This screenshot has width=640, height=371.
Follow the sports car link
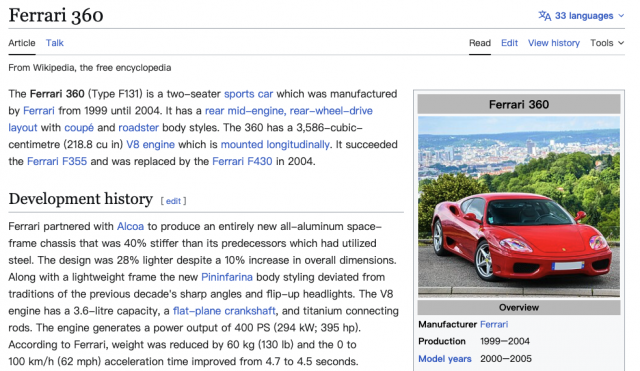click(248, 94)
